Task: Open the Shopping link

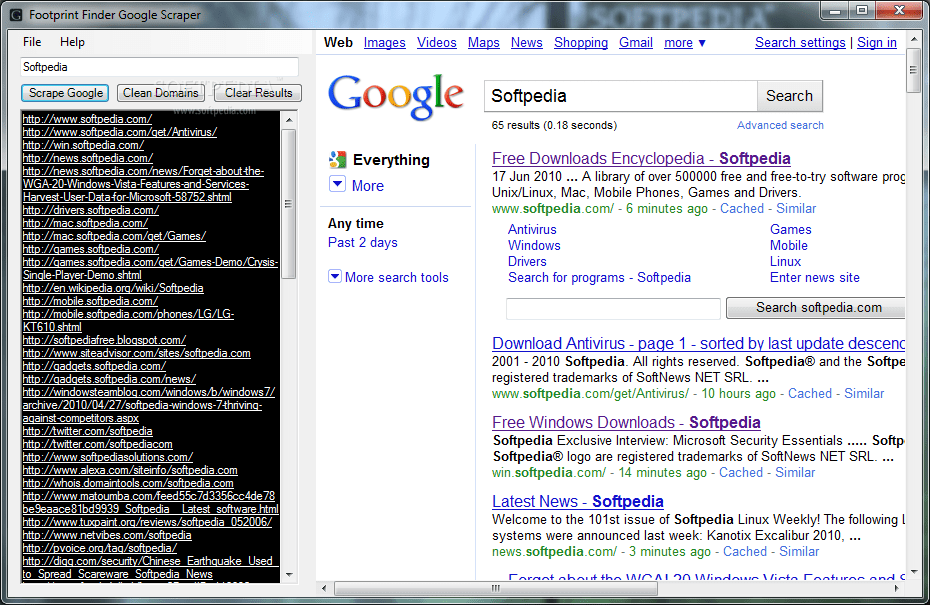Action: pyautogui.click(x=581, y=43)
